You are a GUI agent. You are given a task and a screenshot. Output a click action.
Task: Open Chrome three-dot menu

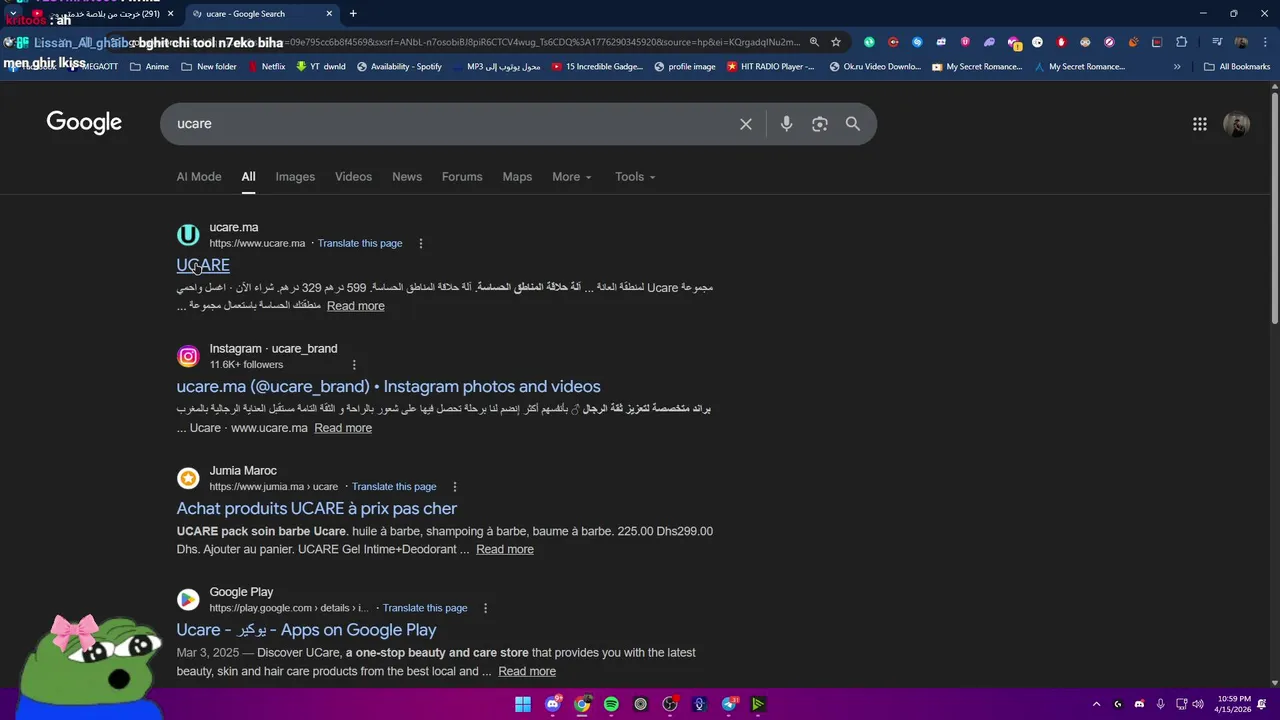pyautogui.click(x=1265, y=42)
